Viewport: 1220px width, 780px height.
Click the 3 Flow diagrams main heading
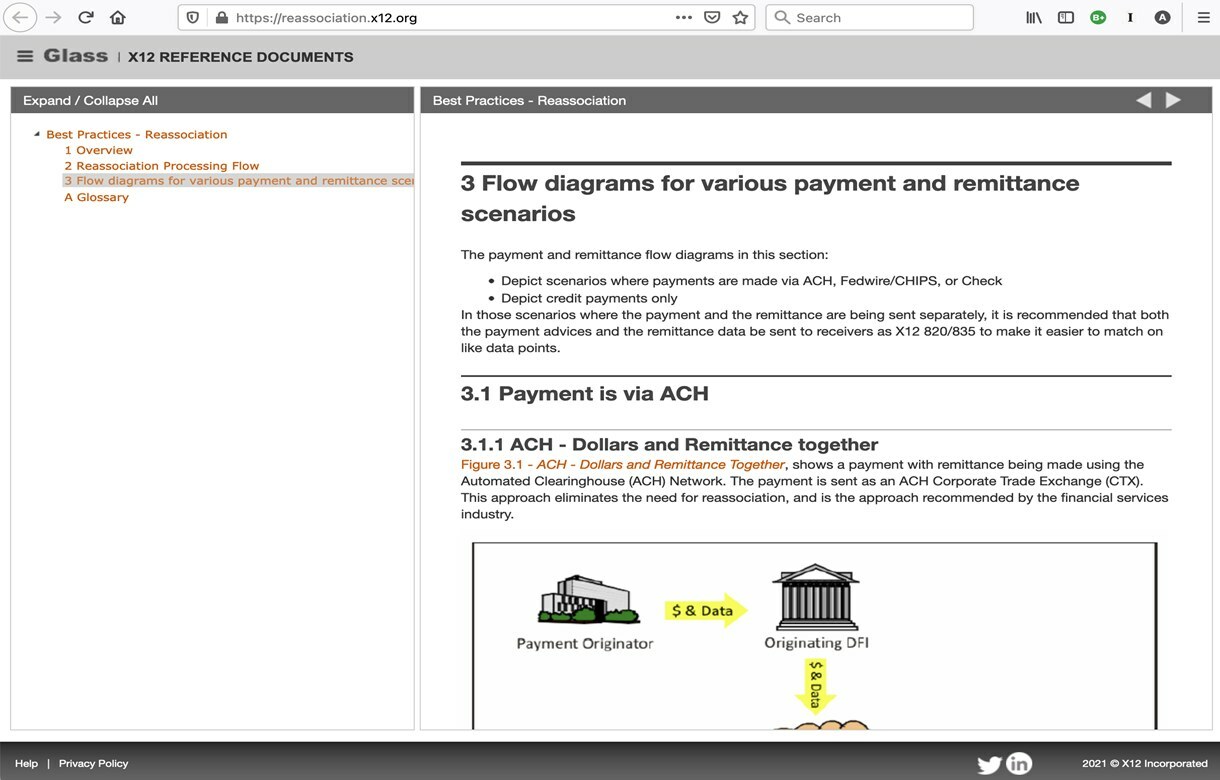point(770,198)
